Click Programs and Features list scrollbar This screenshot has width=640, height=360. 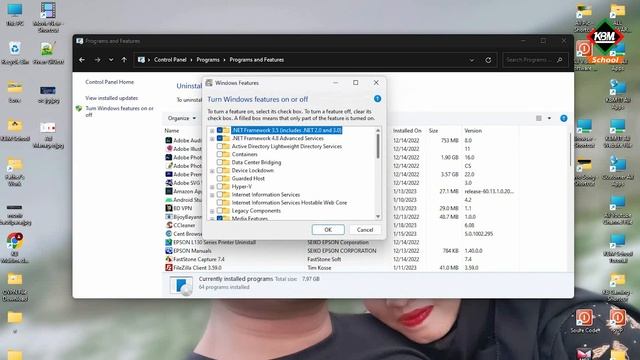[x=570, y=149]
